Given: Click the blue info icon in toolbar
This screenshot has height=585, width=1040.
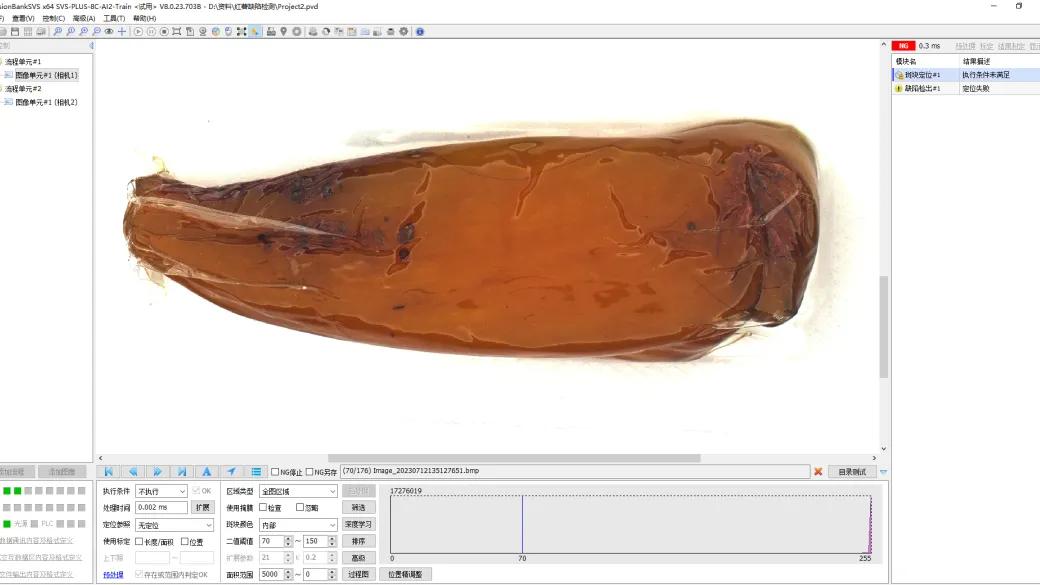Looking at the screenshot, I should pos(420,31).
